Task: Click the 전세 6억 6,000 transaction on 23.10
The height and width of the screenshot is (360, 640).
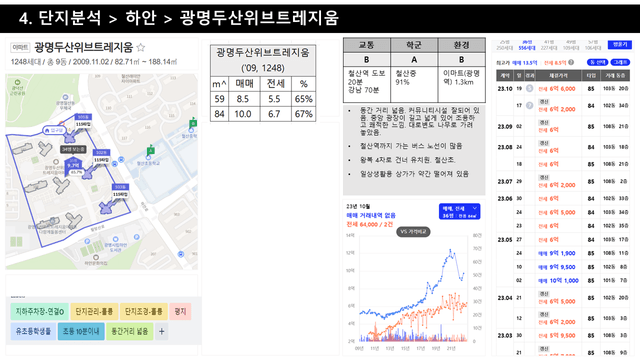Action: pyautogui.click(x=557, y=89)
